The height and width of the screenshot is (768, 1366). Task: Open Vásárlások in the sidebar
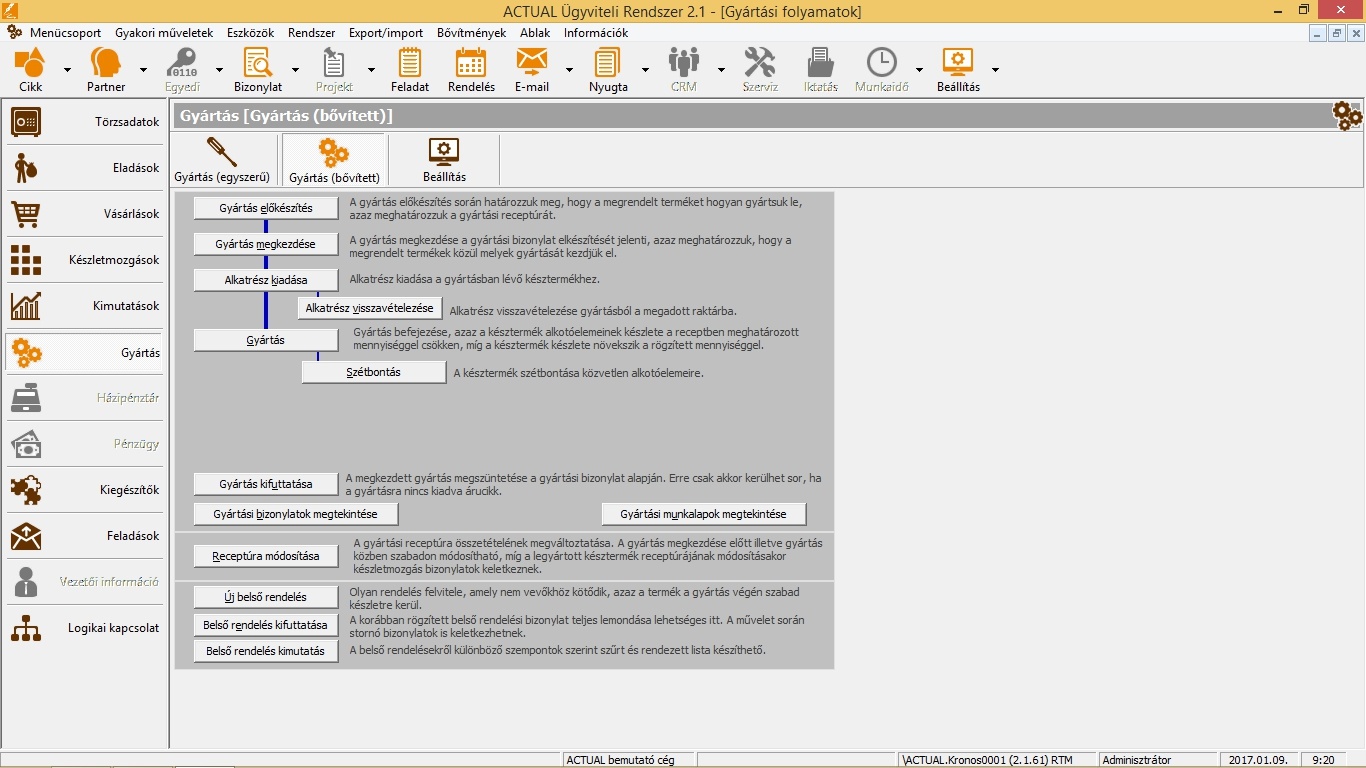(84, 214)
